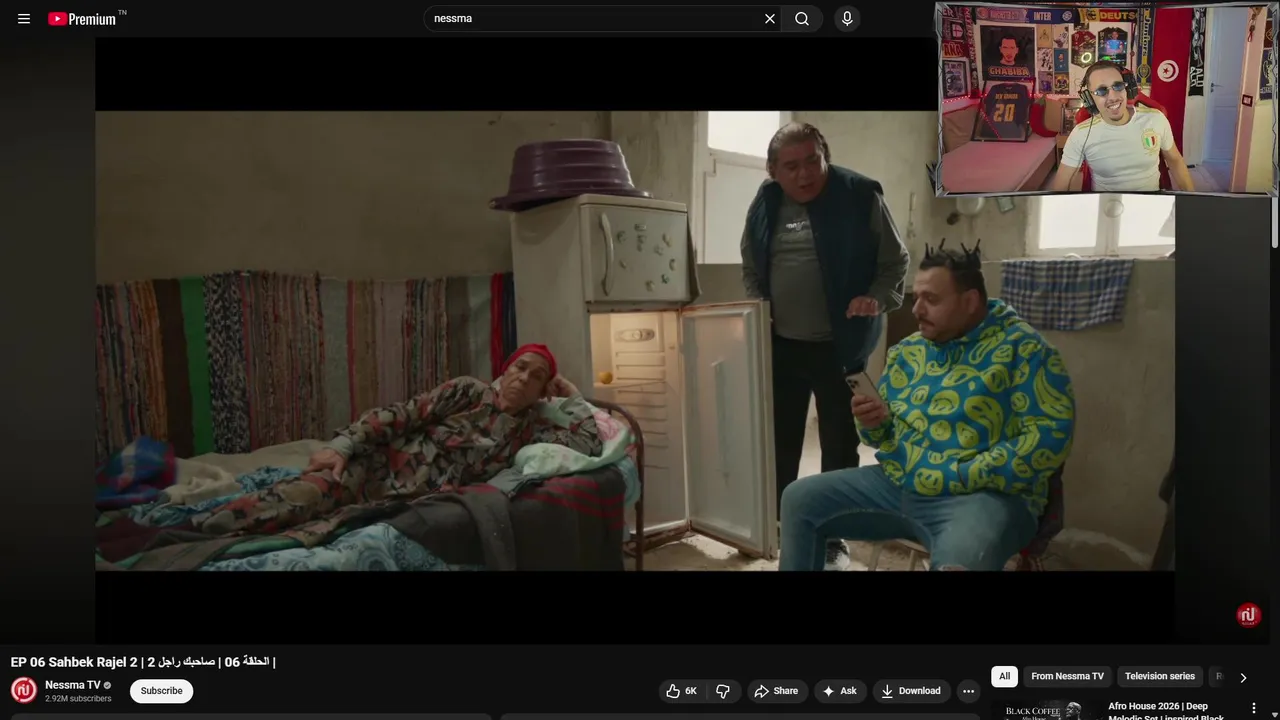The height and width of the screenshot is (720, 1280).
Task: Like the video with 6K likes
Action: (x=682, y=691)
